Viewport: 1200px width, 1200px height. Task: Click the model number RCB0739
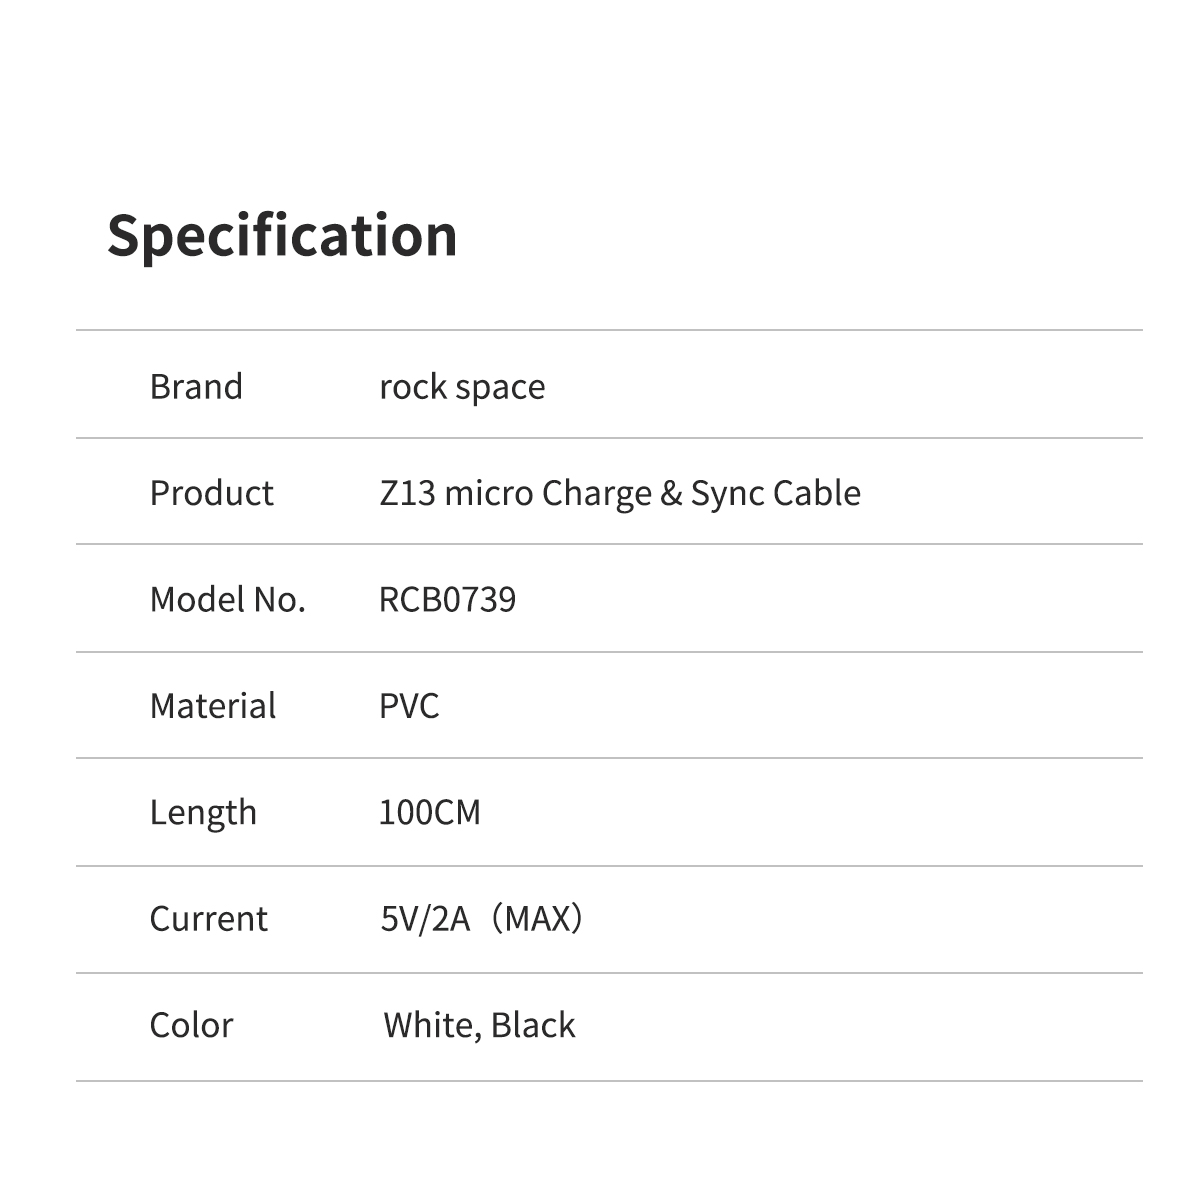point(447,600)
